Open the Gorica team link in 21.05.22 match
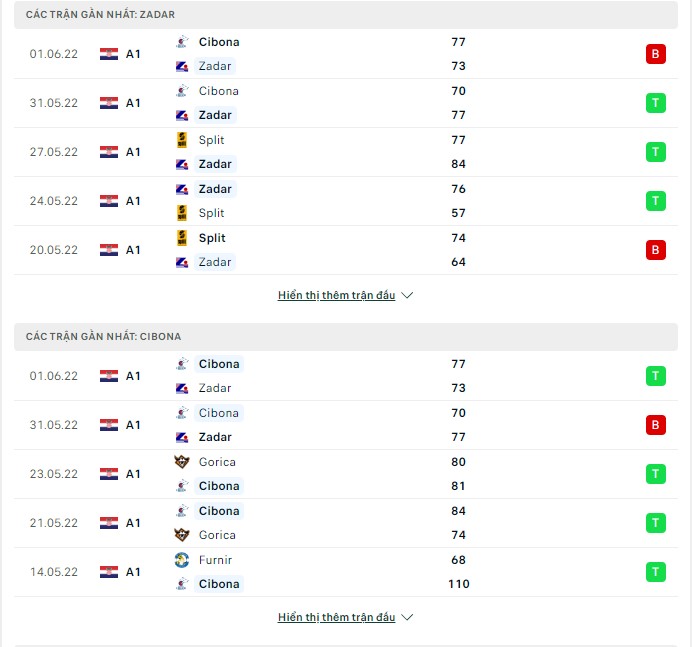 (217, 535)
